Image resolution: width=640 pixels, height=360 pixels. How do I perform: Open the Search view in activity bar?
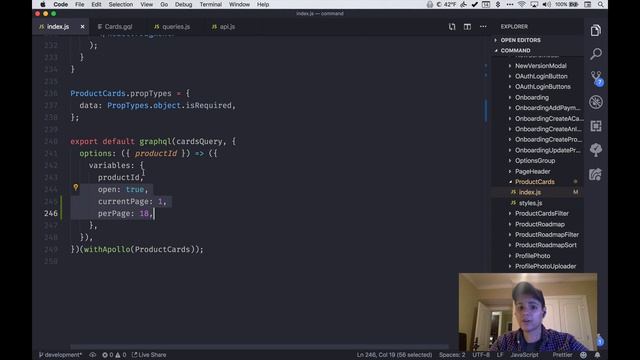point(596,54)
